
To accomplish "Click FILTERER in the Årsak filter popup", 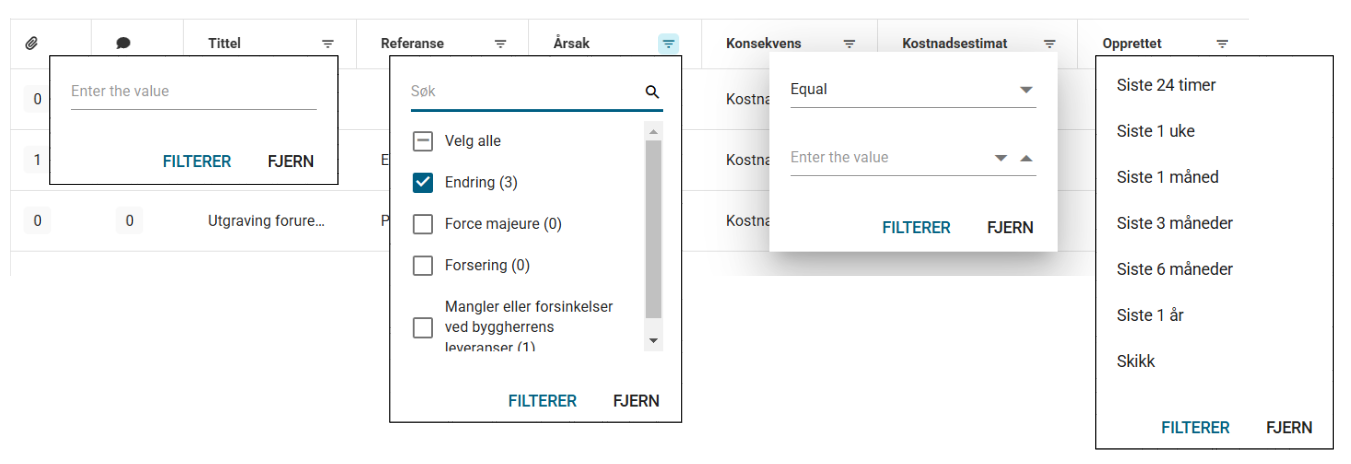I will tap(542, 401).
